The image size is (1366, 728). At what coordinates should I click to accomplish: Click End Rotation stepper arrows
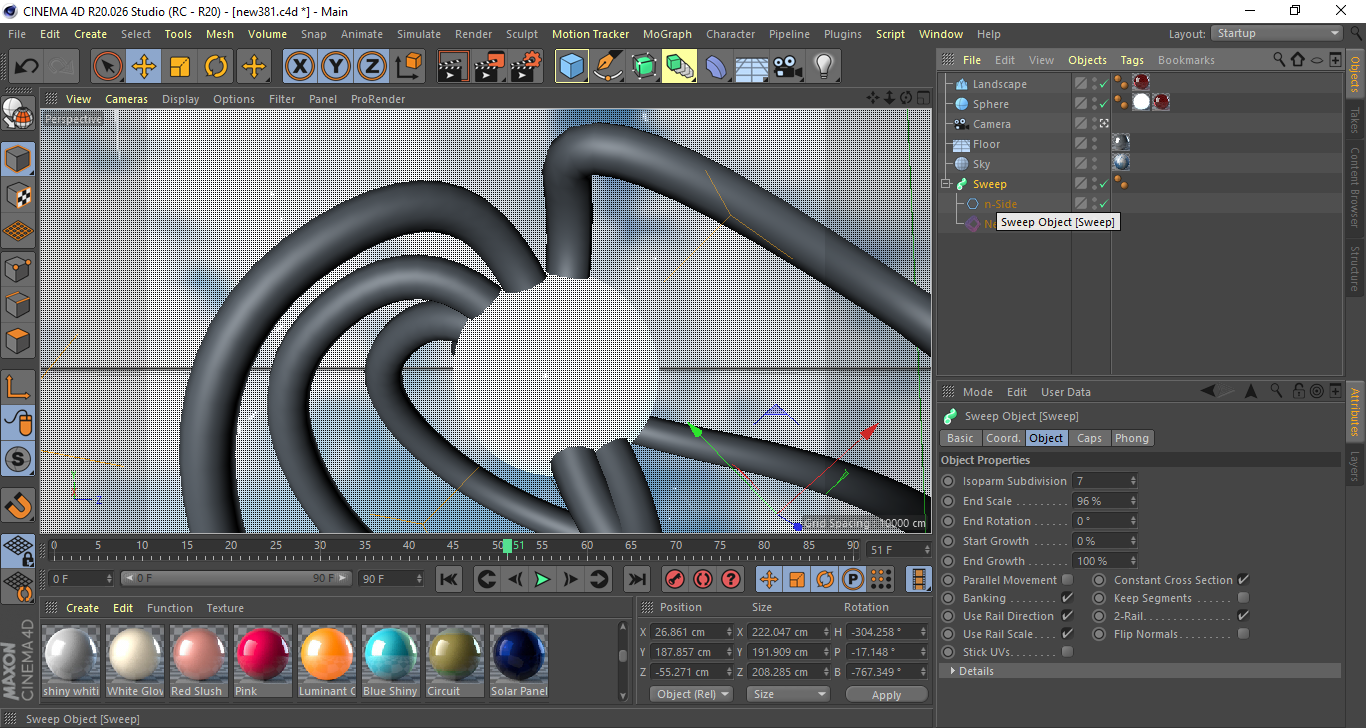1133,521
